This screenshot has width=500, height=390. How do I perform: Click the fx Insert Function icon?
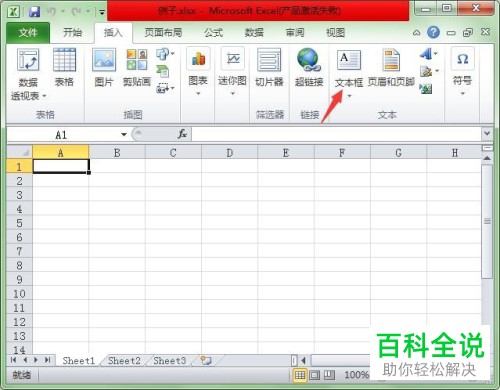[x=182, y=134]
